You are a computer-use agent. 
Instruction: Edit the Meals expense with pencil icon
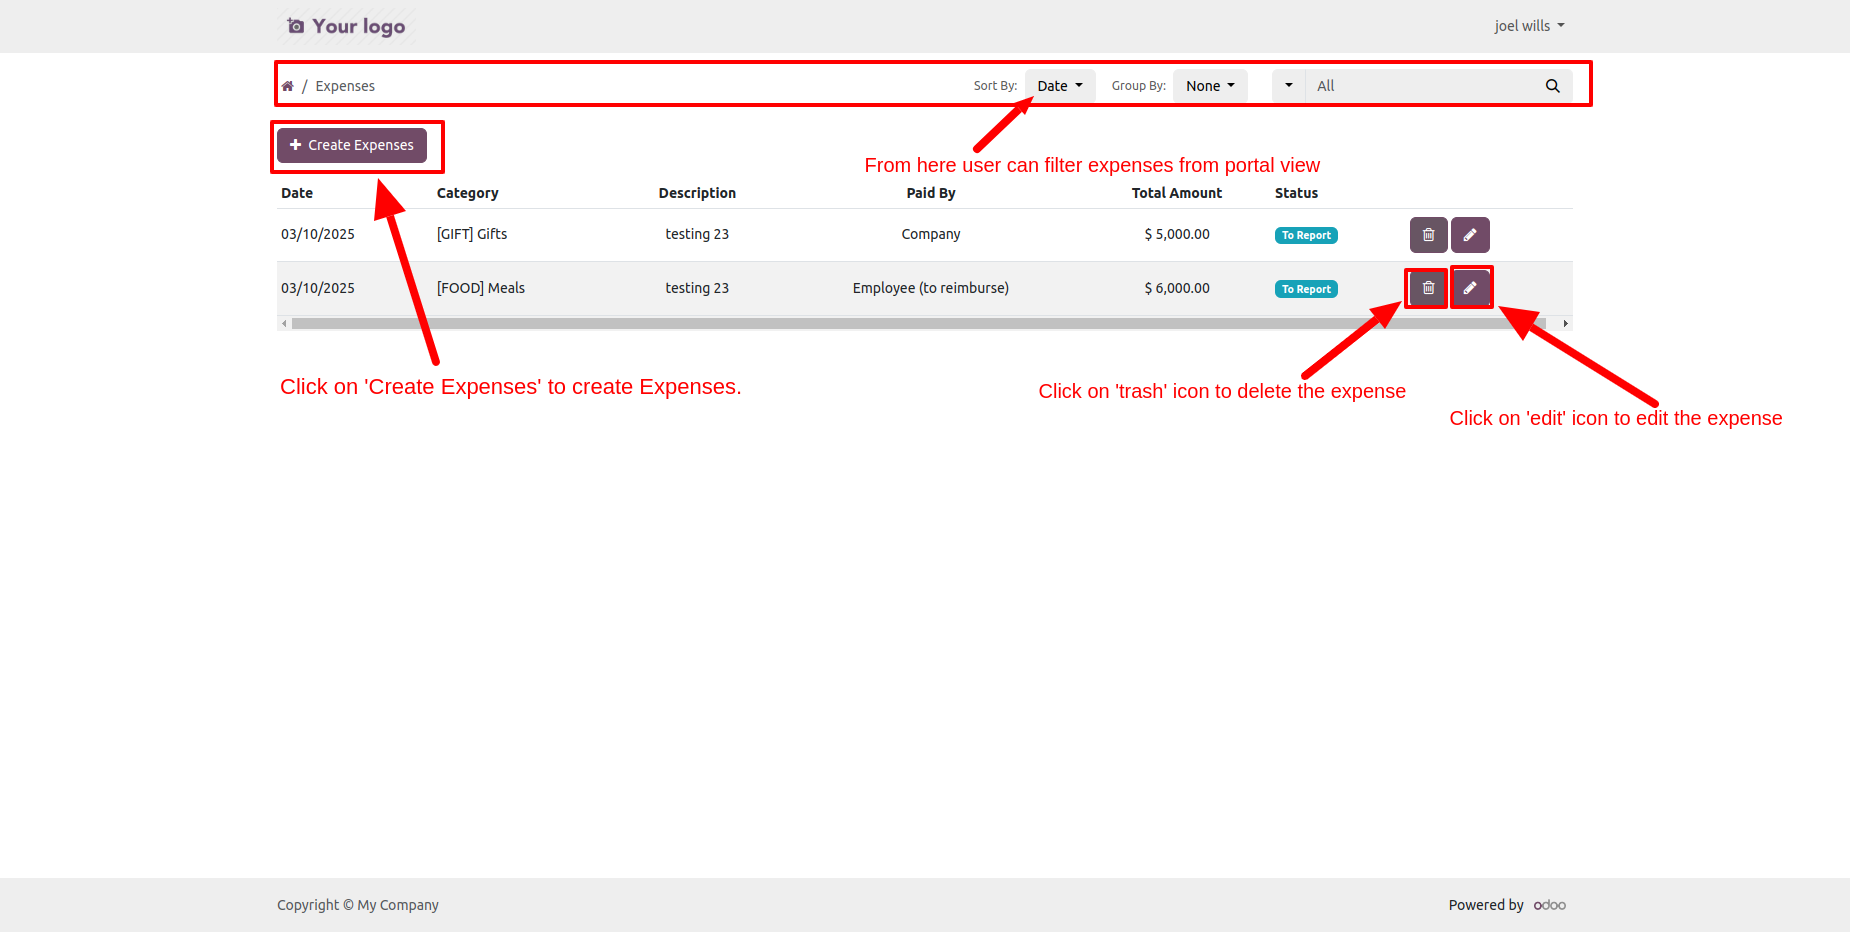point(1470,288)
